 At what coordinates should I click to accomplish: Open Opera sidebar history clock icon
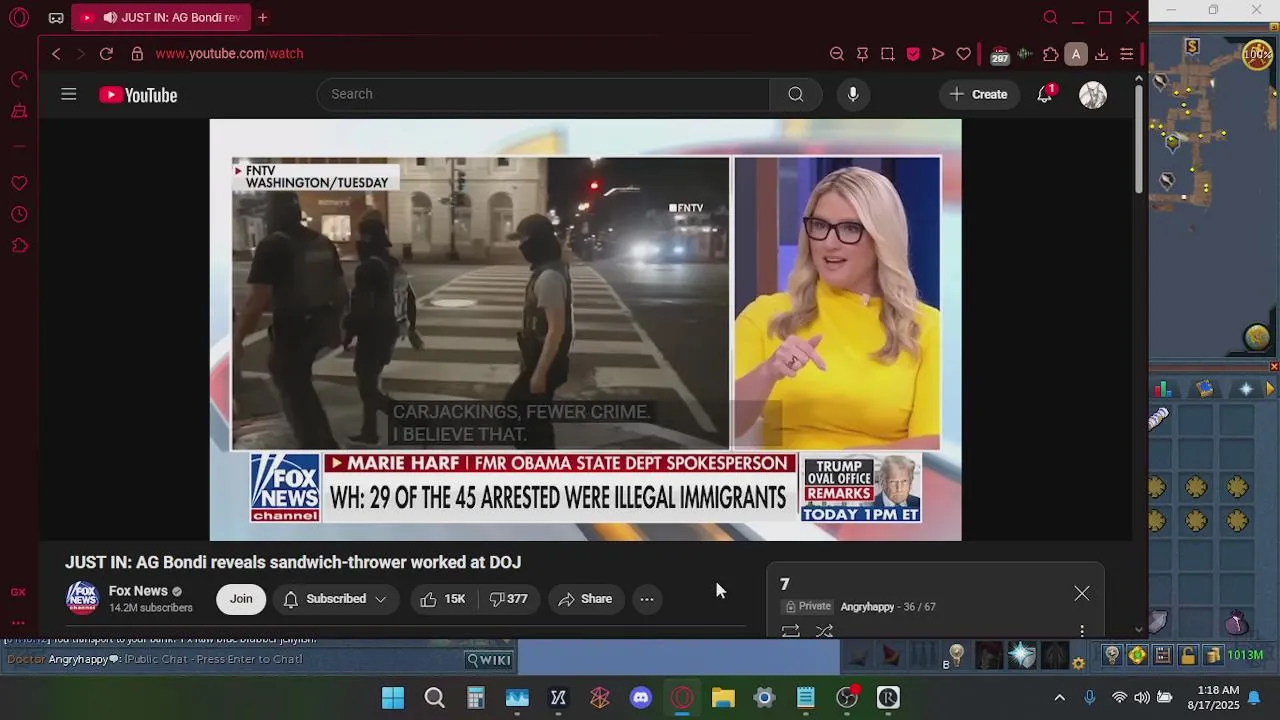[x=19, y=214]
